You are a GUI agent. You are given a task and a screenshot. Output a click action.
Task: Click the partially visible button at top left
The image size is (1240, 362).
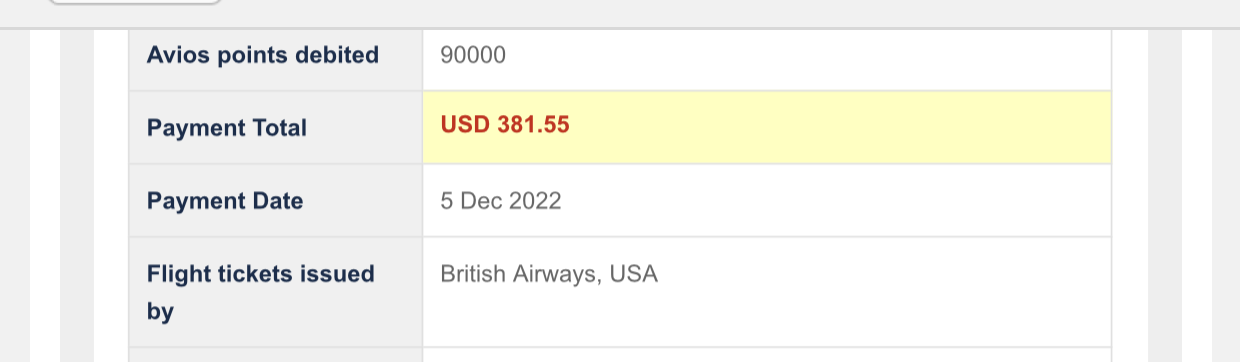point(135,2)
